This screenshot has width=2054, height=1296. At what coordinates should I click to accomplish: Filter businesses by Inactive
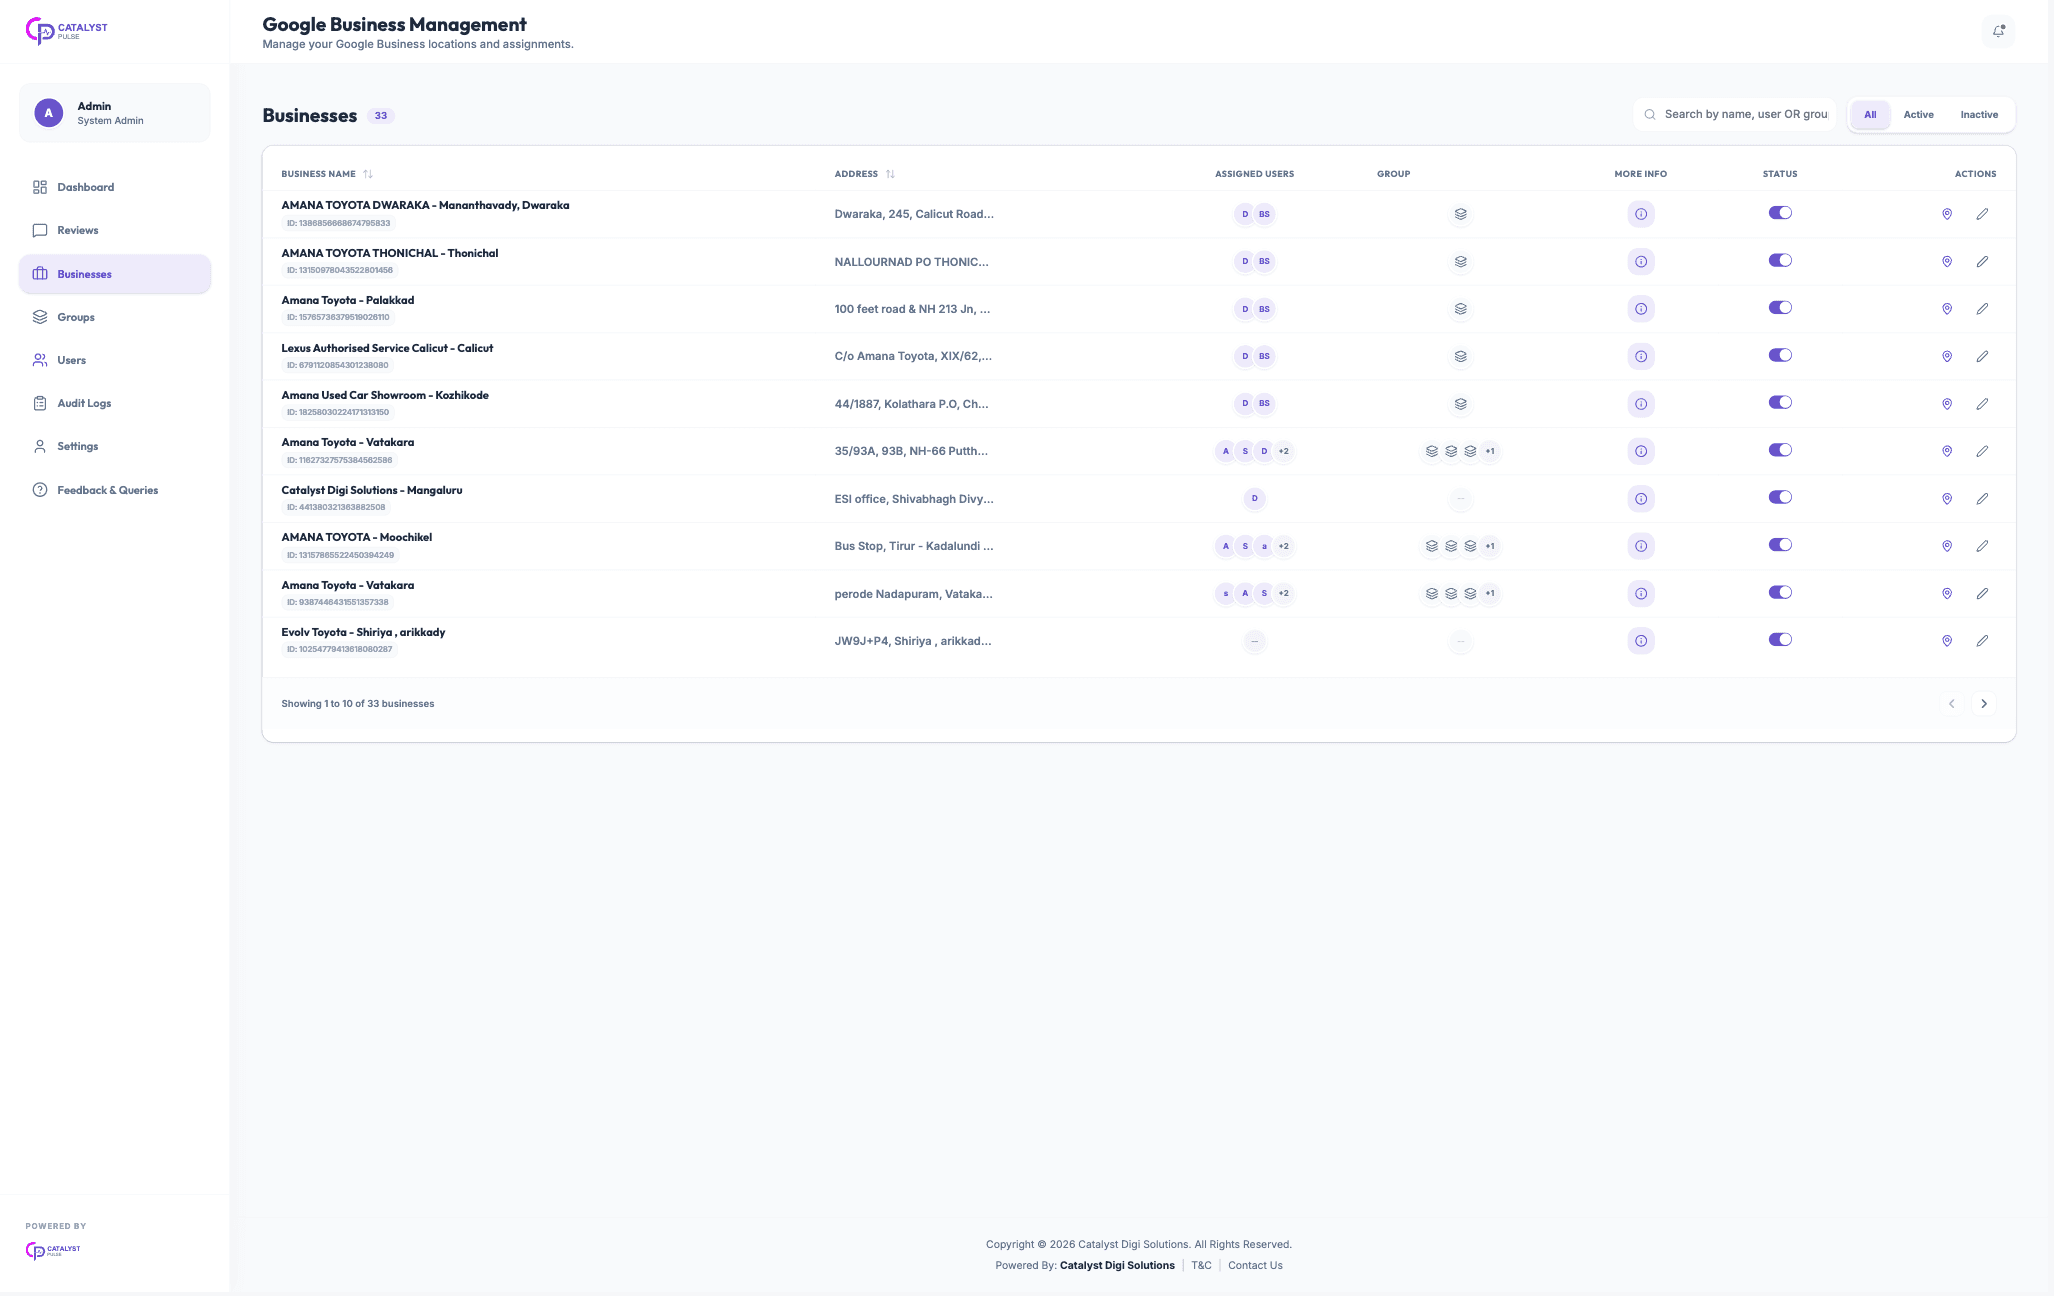click(1979, 115)
